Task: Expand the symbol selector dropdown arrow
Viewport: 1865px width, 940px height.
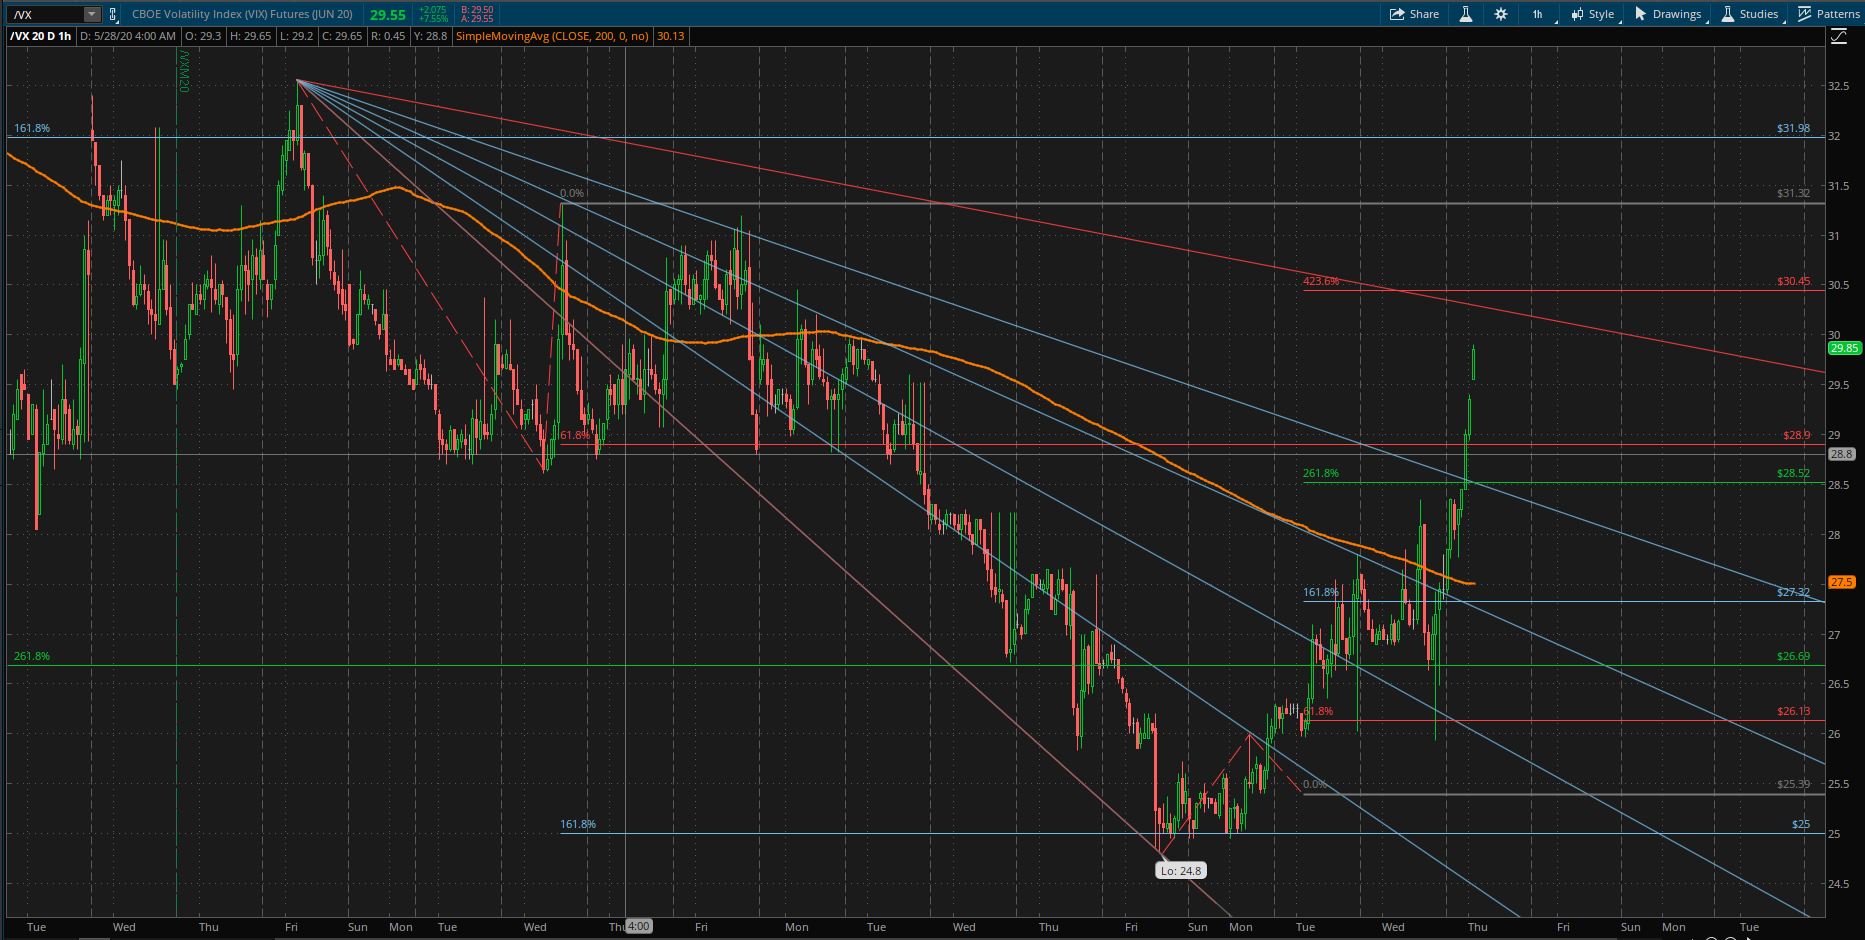Action: [x=92, y=14]
